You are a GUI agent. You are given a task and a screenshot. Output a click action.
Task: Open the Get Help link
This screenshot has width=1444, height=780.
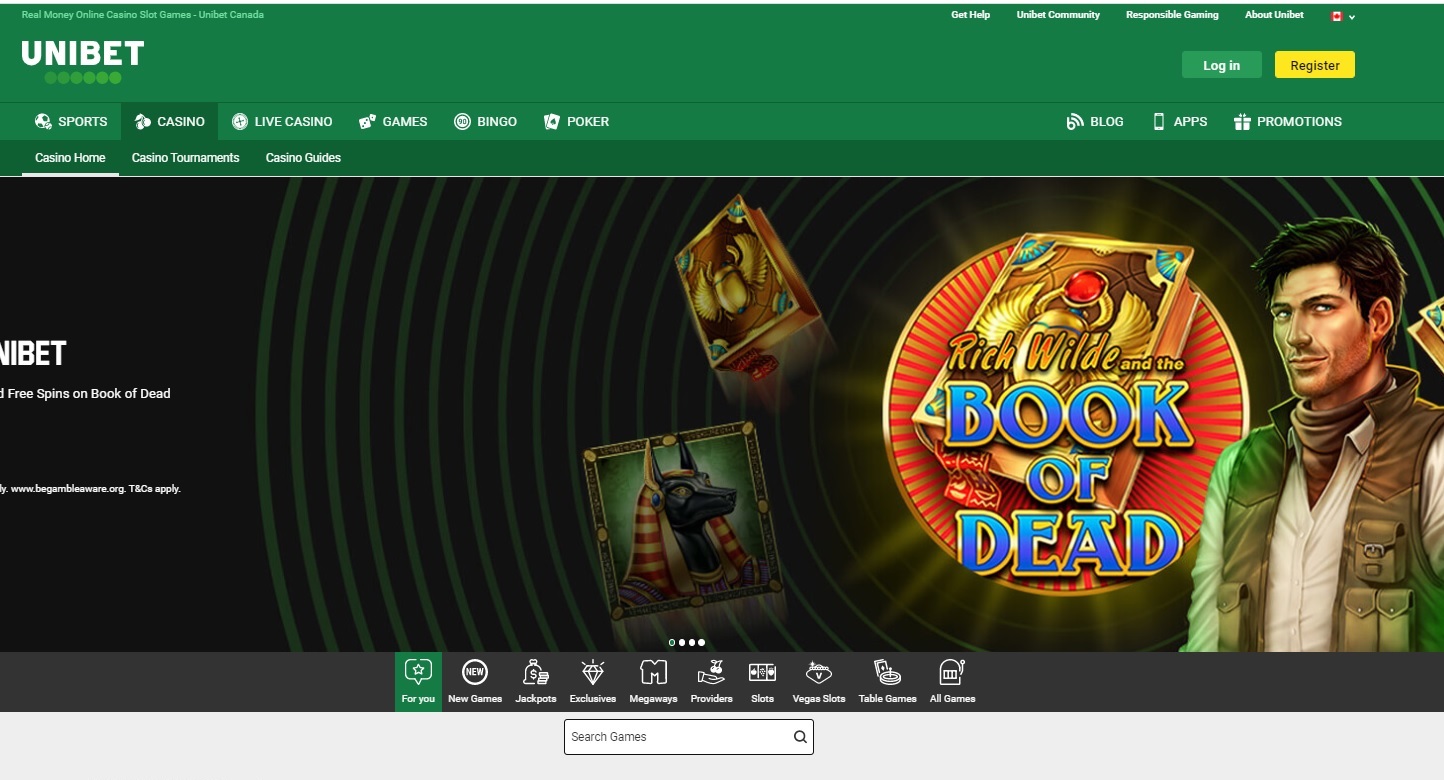pos(970,15)
